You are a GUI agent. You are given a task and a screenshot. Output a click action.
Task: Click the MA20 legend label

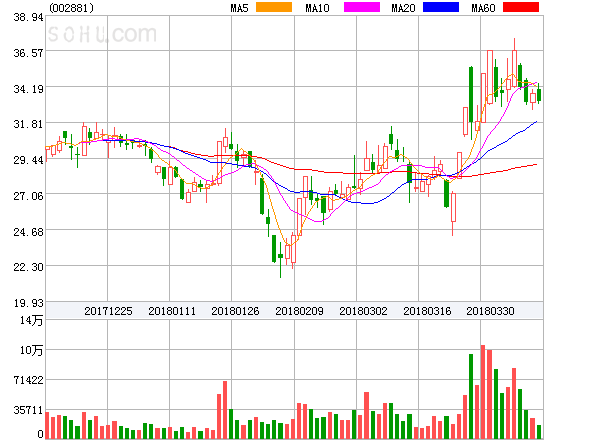point(403,8)
